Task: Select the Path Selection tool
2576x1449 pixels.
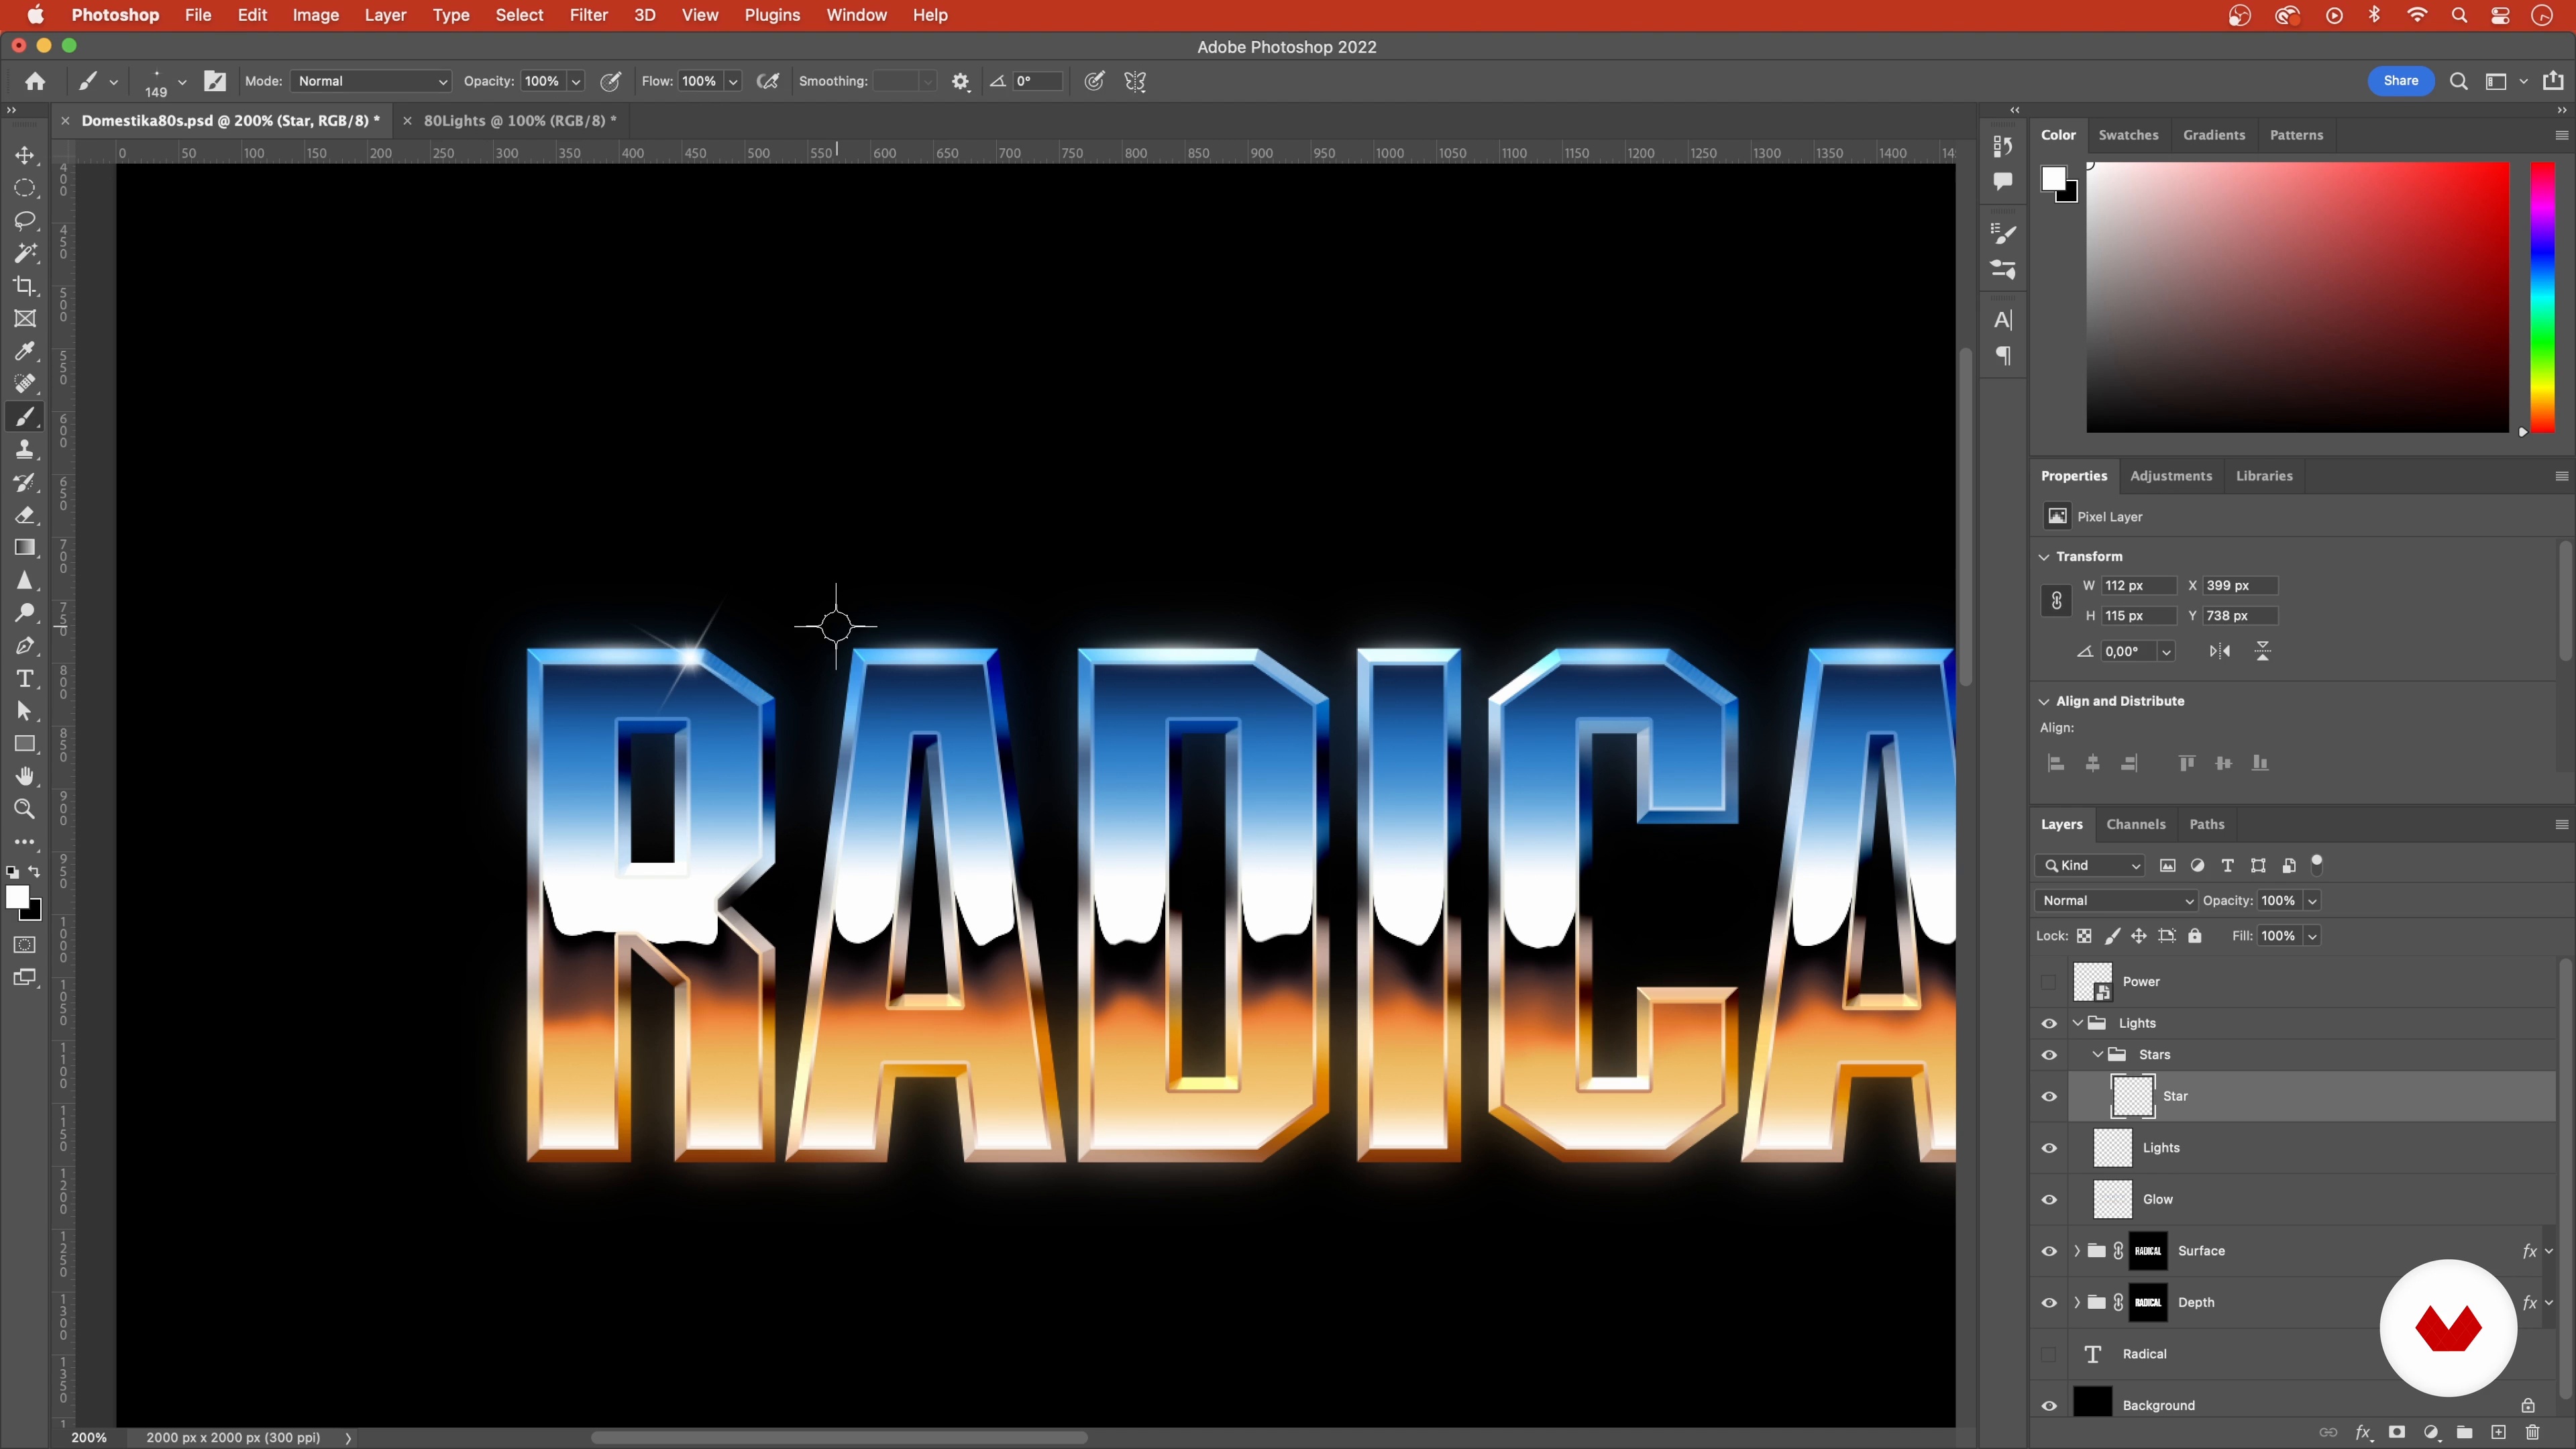Action: point(25,711)
